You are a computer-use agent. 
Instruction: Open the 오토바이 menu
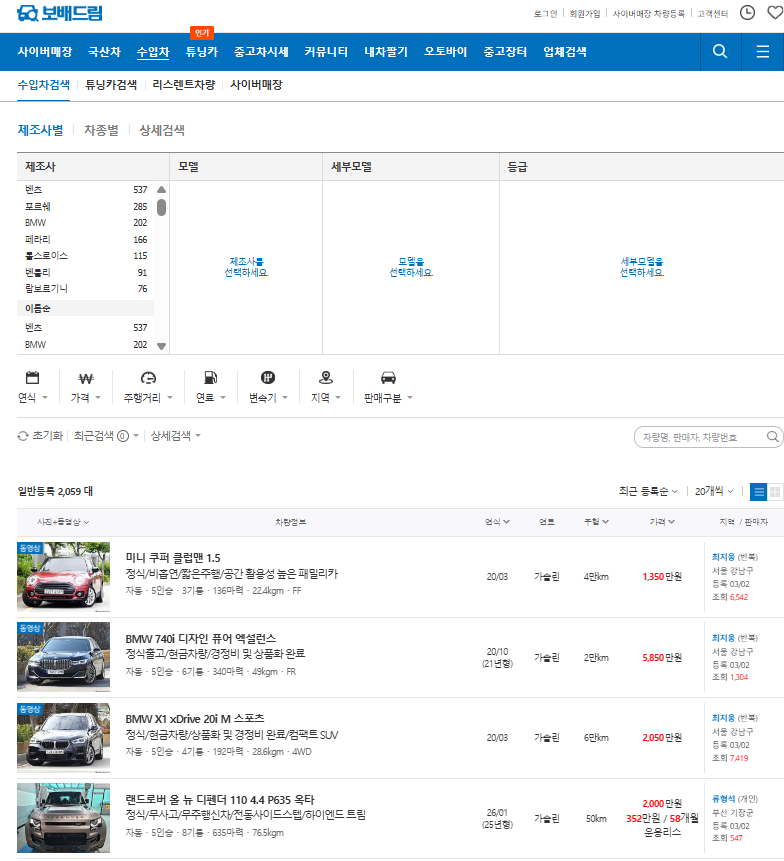point(445,52)
